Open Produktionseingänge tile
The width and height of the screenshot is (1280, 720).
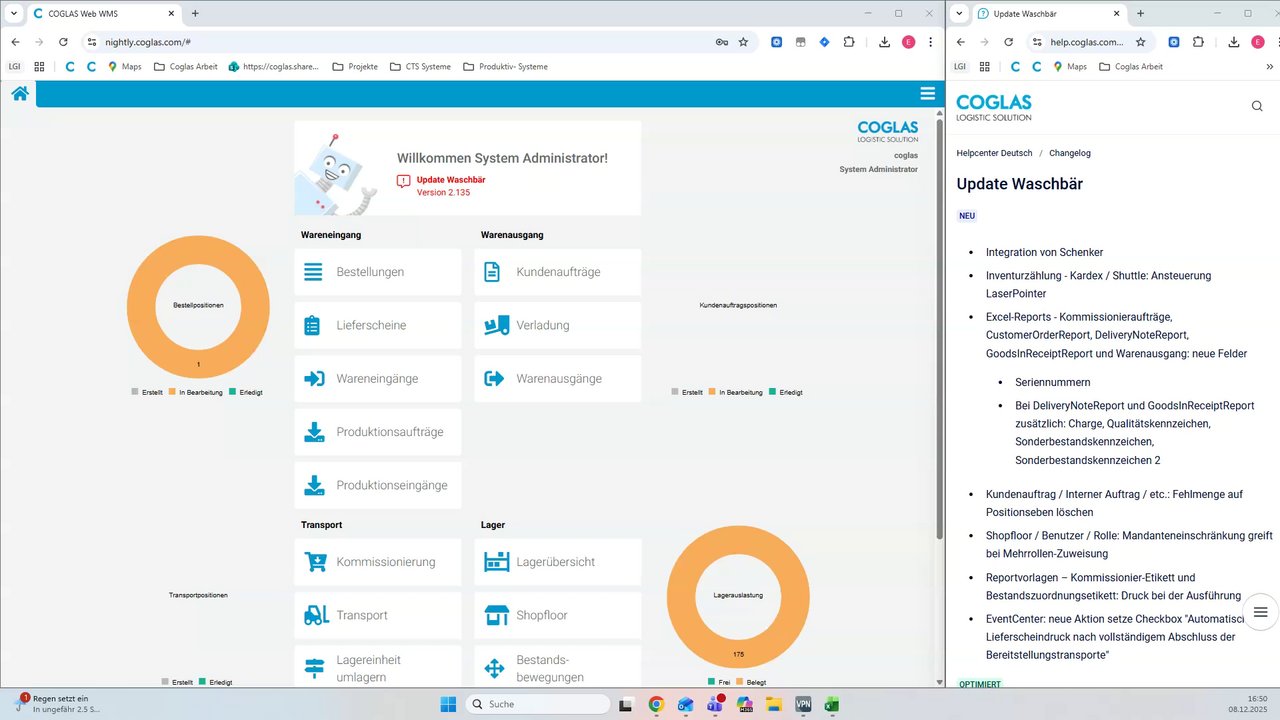coord(378,485)
